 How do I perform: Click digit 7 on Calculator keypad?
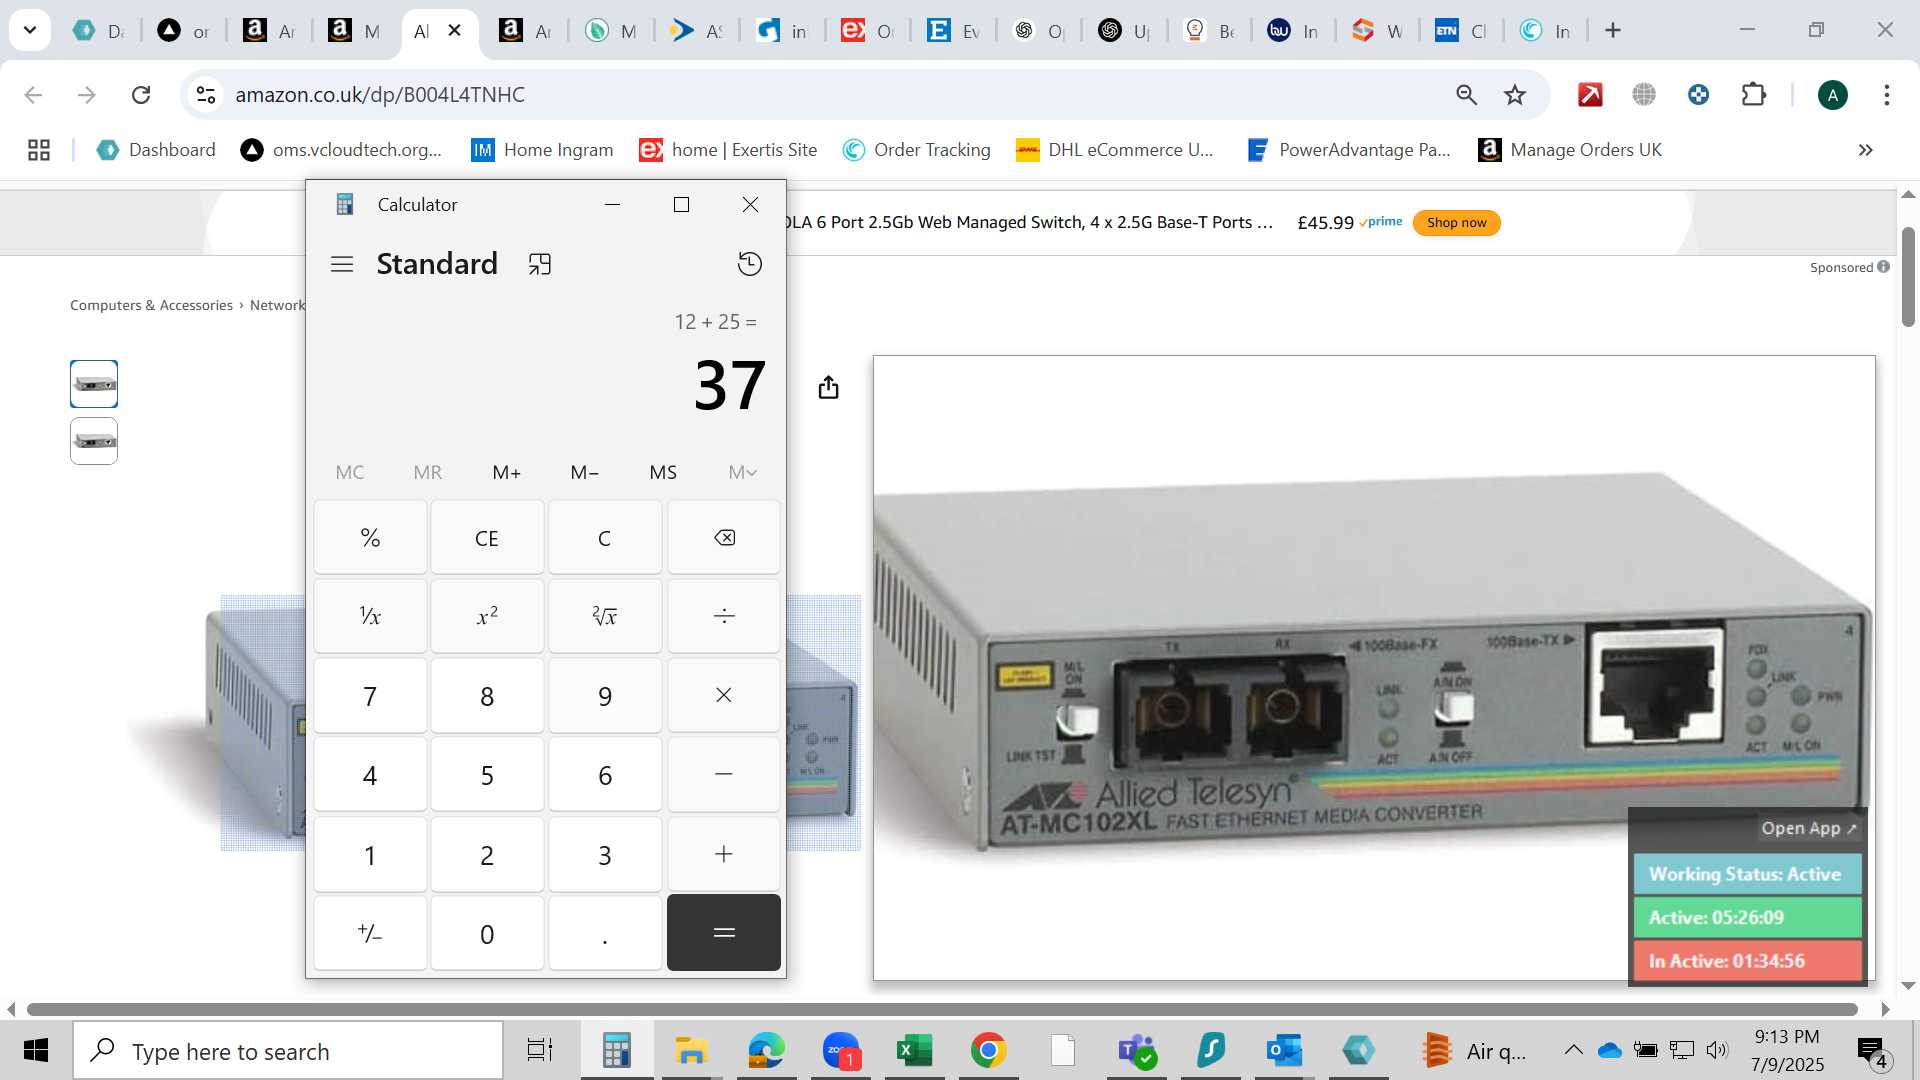(370, 695)
